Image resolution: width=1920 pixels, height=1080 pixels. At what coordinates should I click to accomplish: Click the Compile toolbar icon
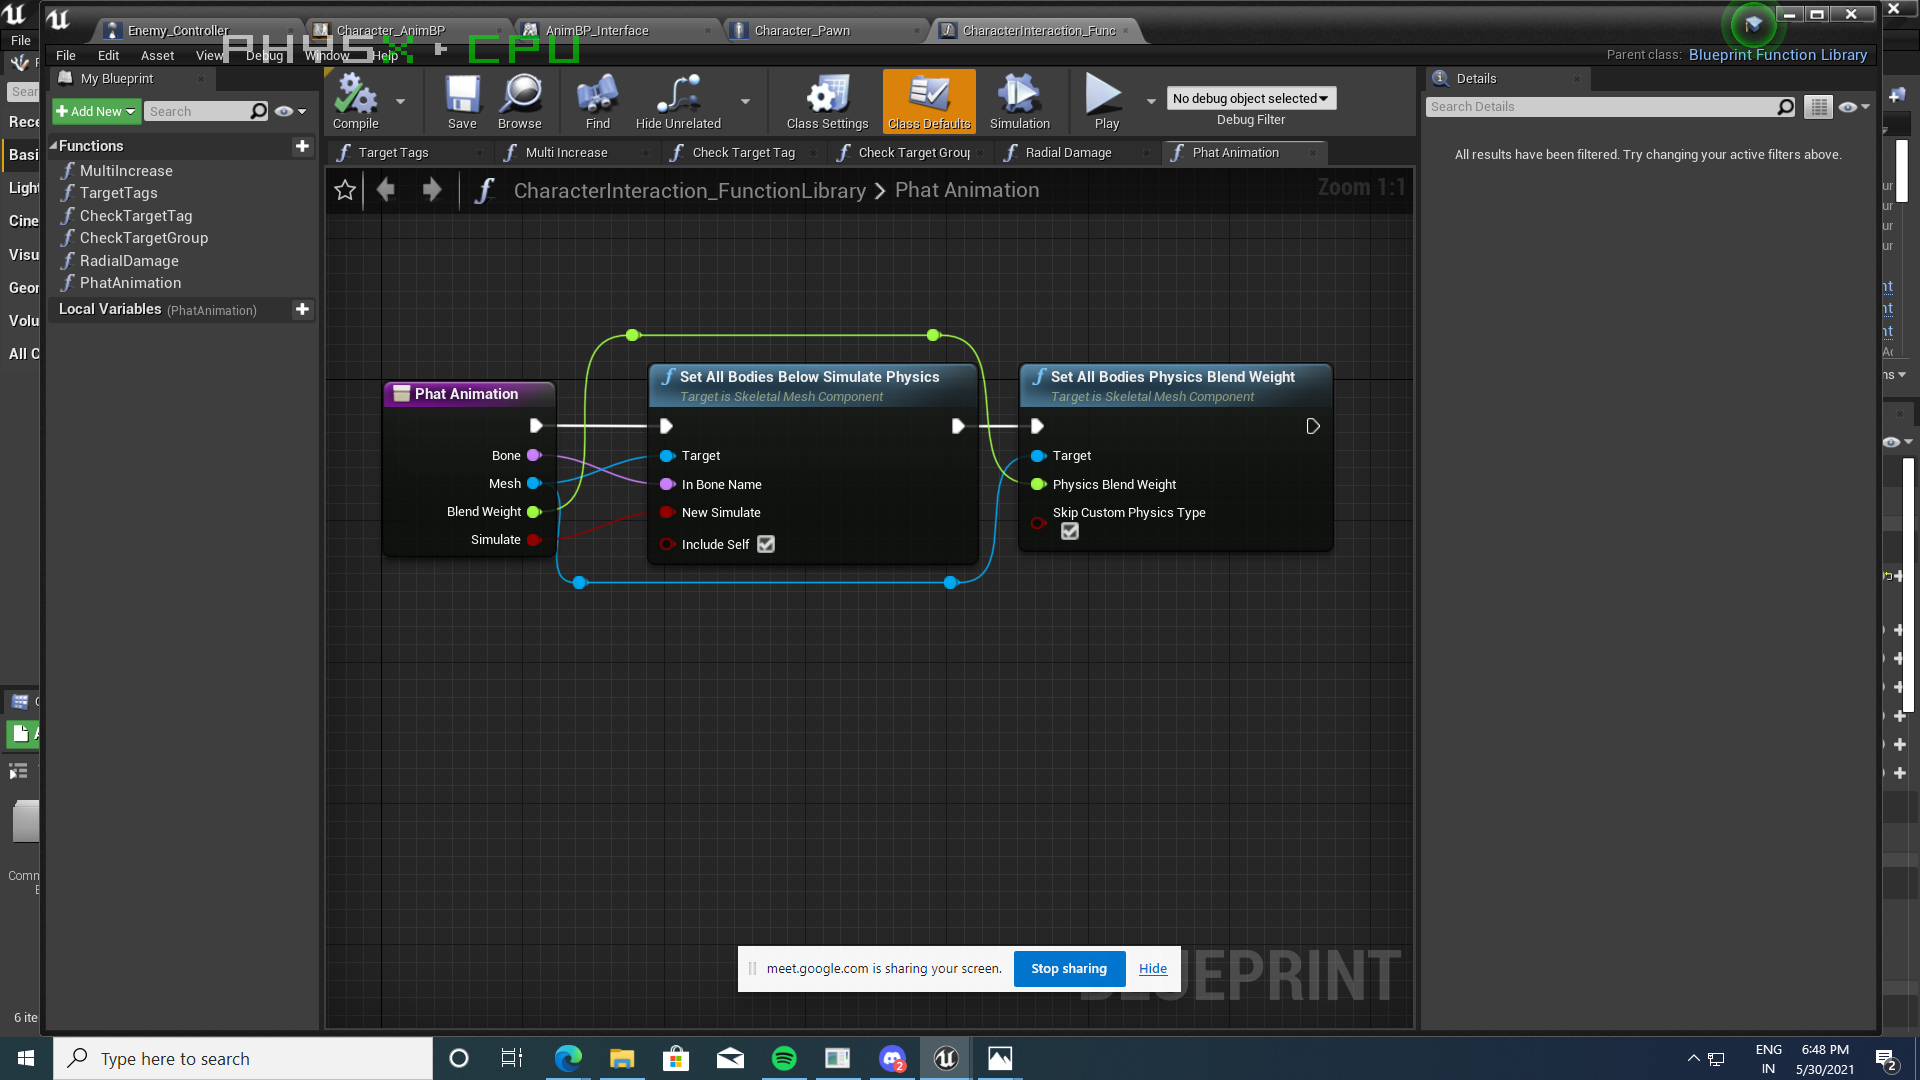(355, 100)
